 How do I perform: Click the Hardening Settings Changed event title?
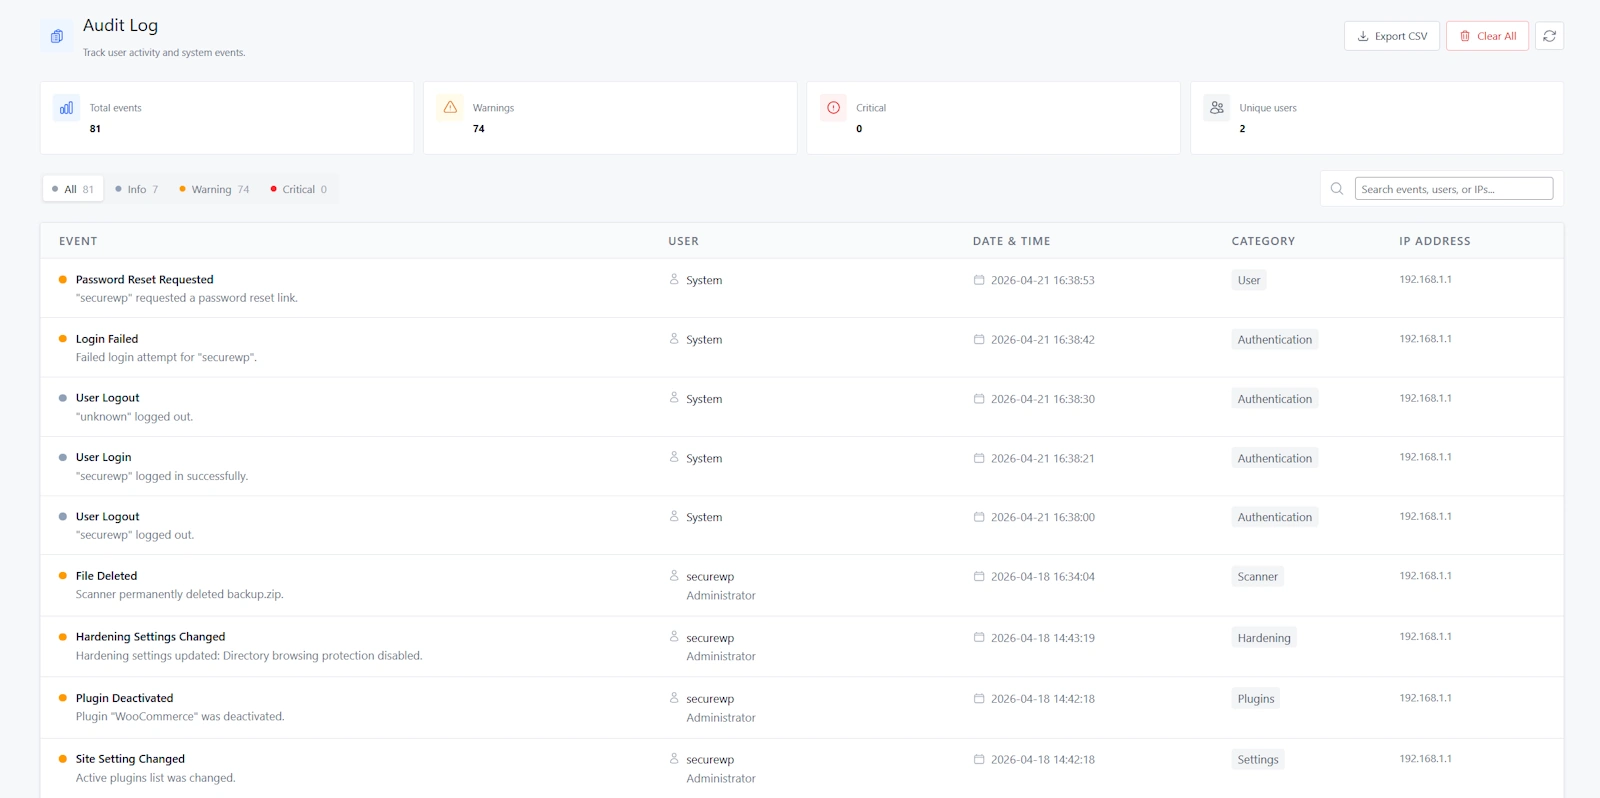[x=151, y=637]
